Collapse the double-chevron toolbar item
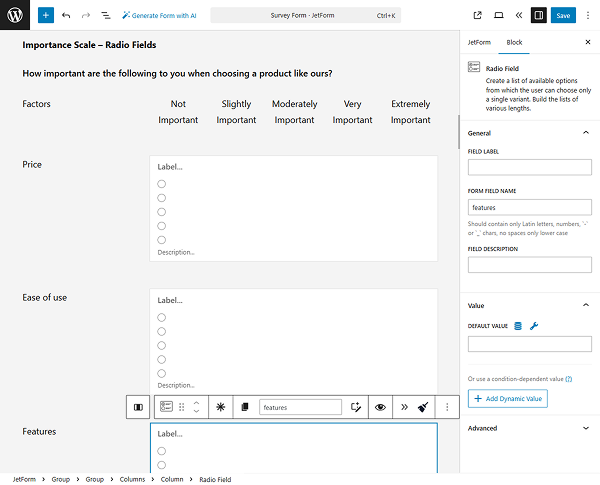The height and width of the screenshot is (485, 600). (x=518, y=15)
